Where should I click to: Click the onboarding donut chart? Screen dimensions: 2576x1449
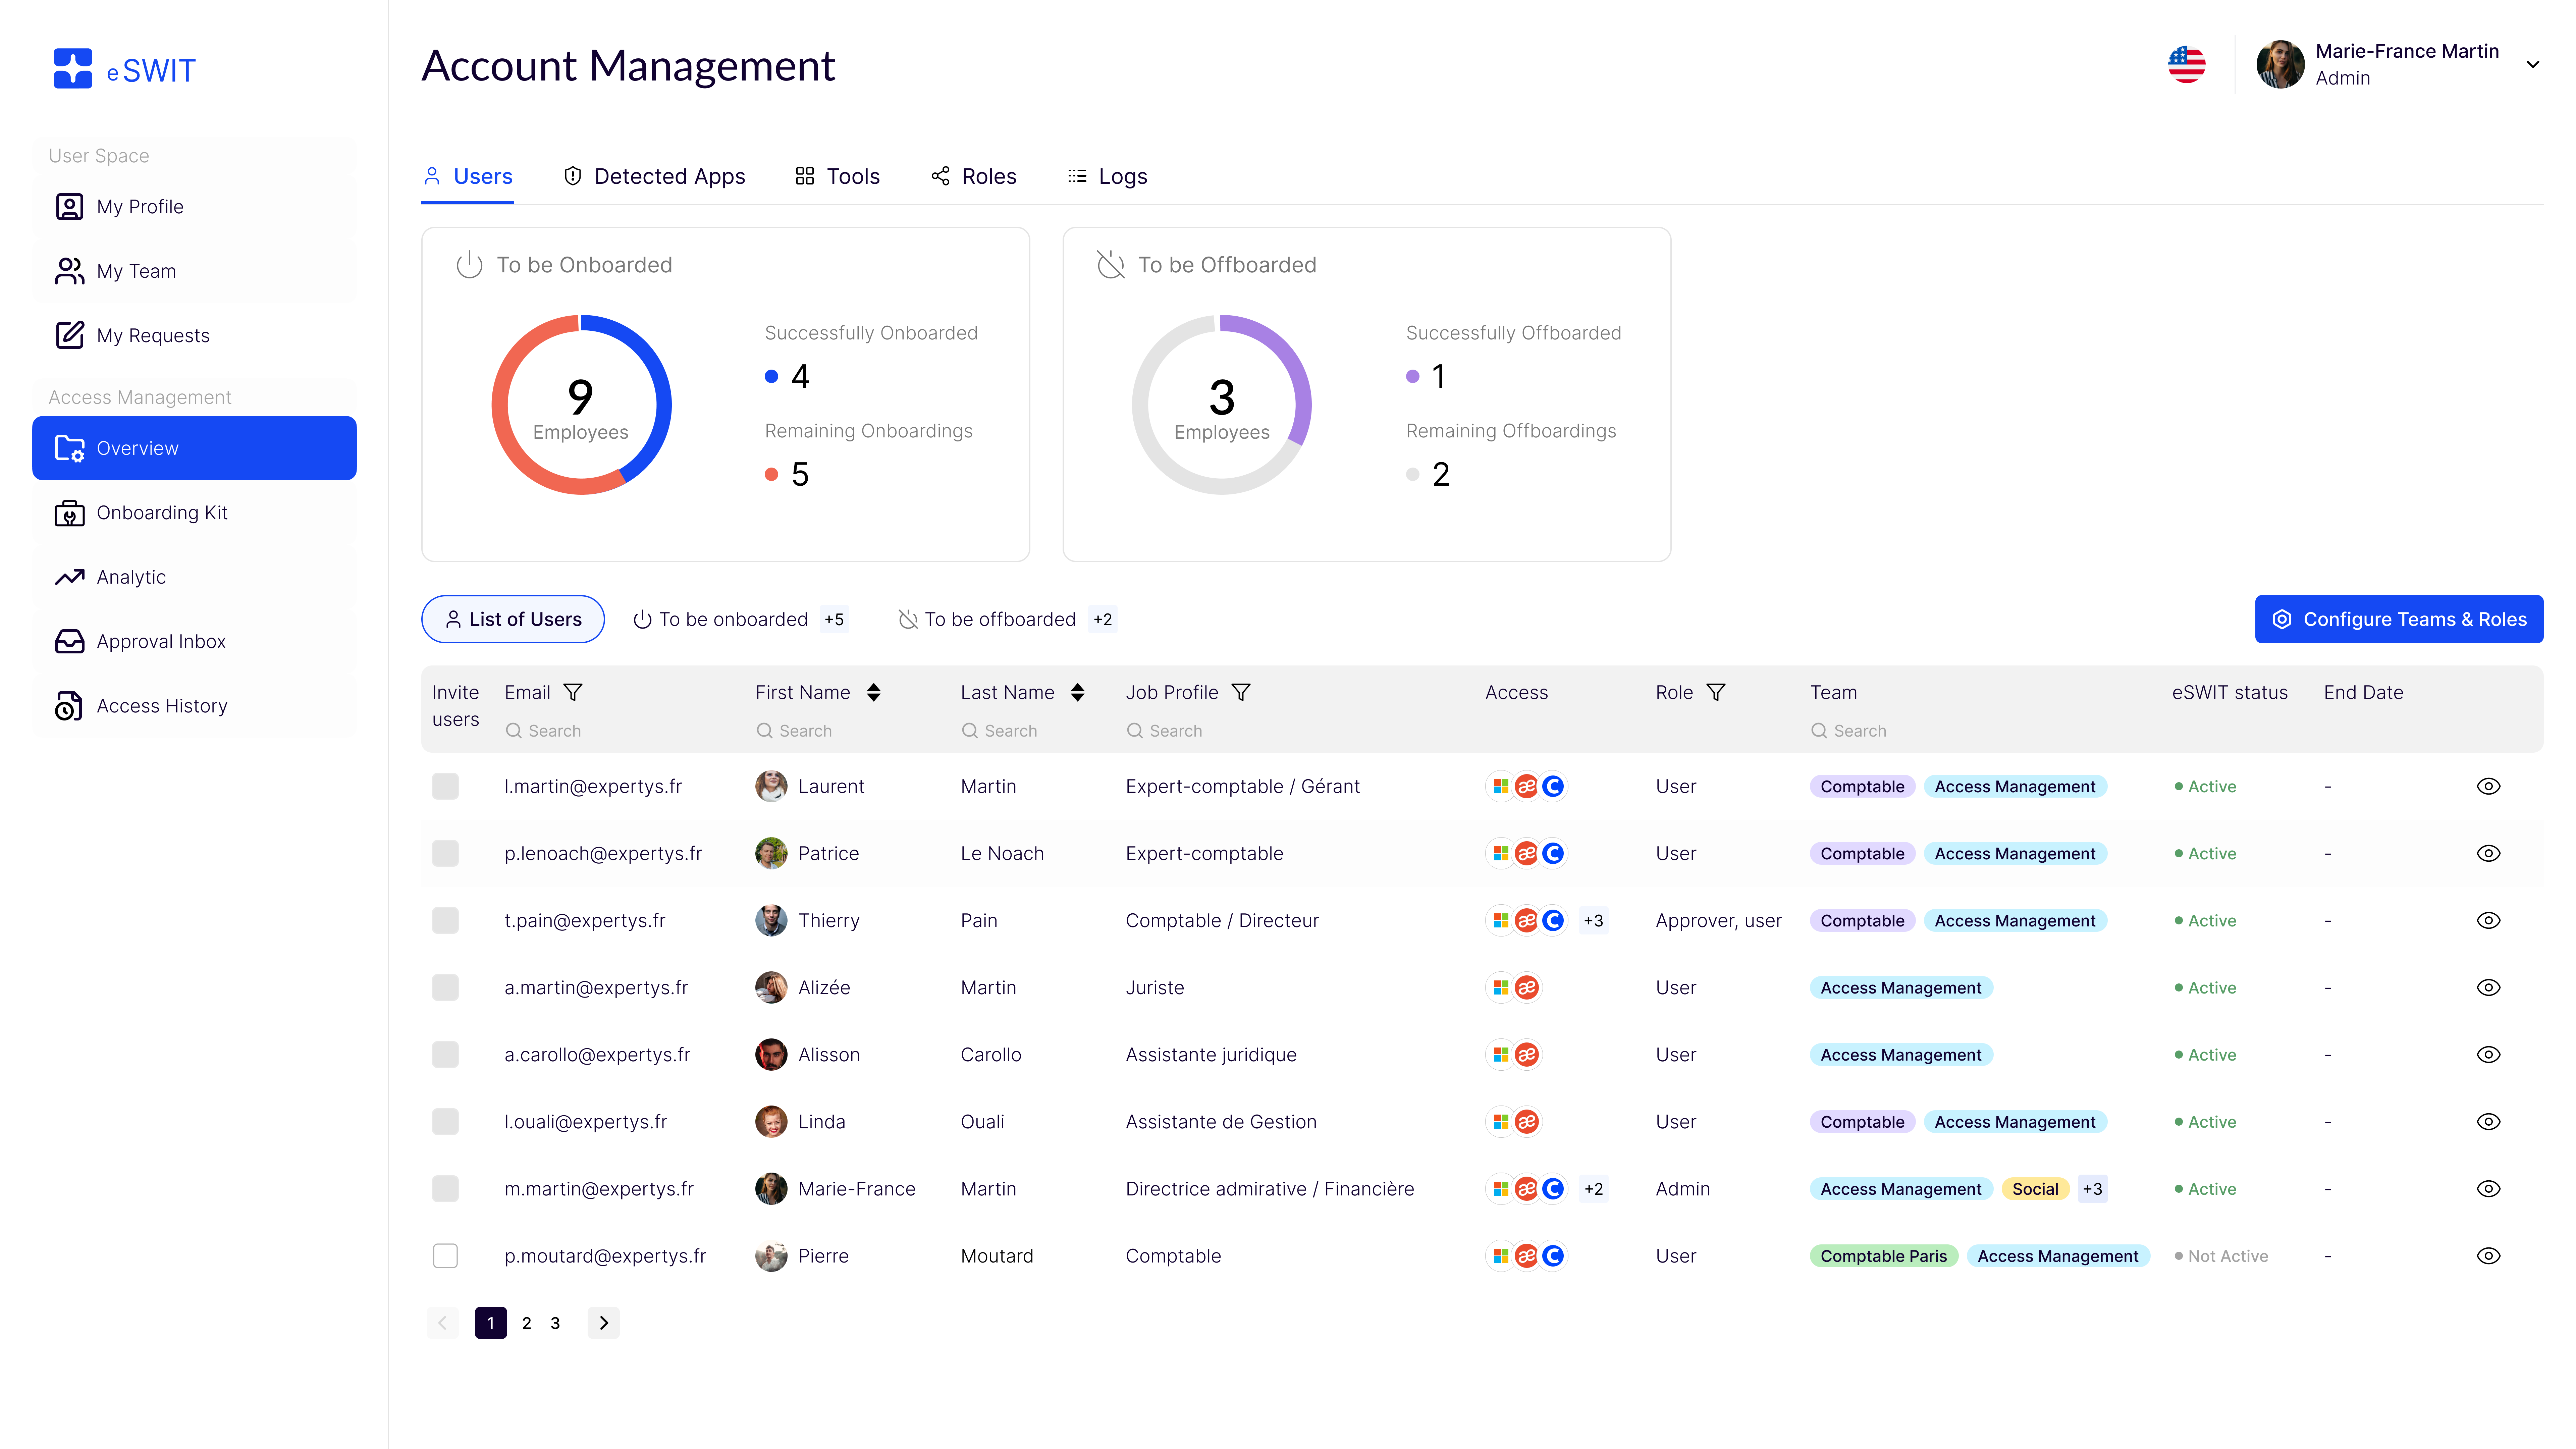pyautogui.click(x=581, y=405)
